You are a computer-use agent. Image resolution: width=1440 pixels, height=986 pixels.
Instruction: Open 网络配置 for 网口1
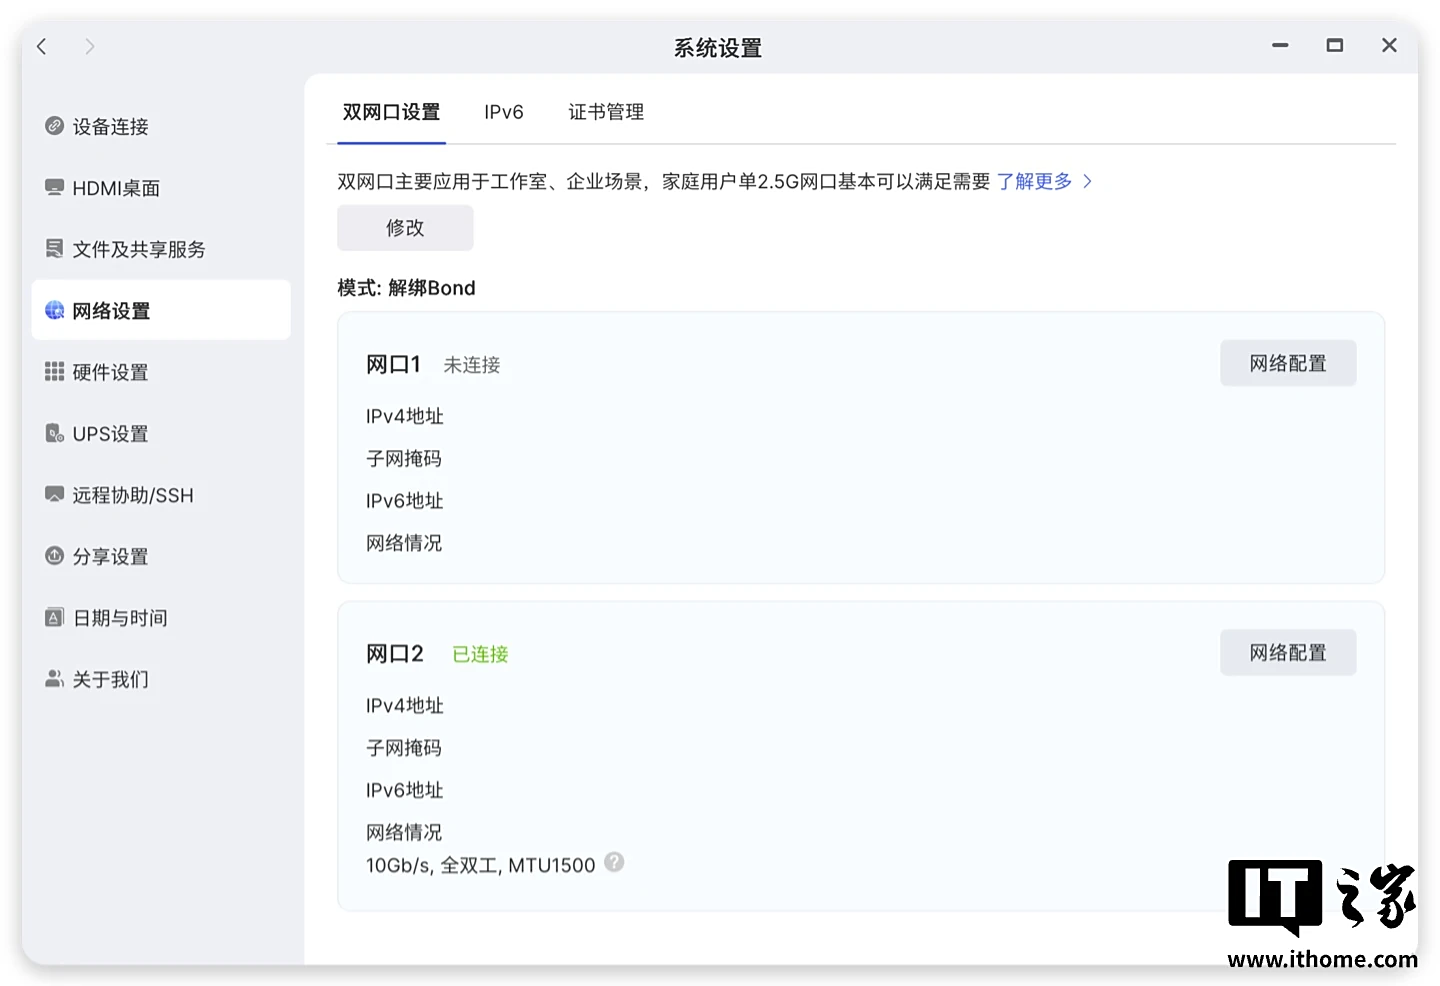point(1287,363)
